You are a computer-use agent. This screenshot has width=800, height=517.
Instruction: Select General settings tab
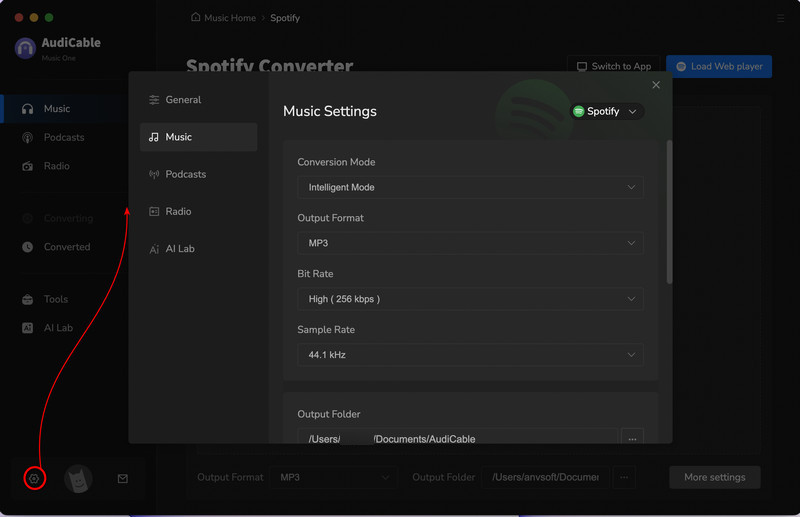point(198,100)
